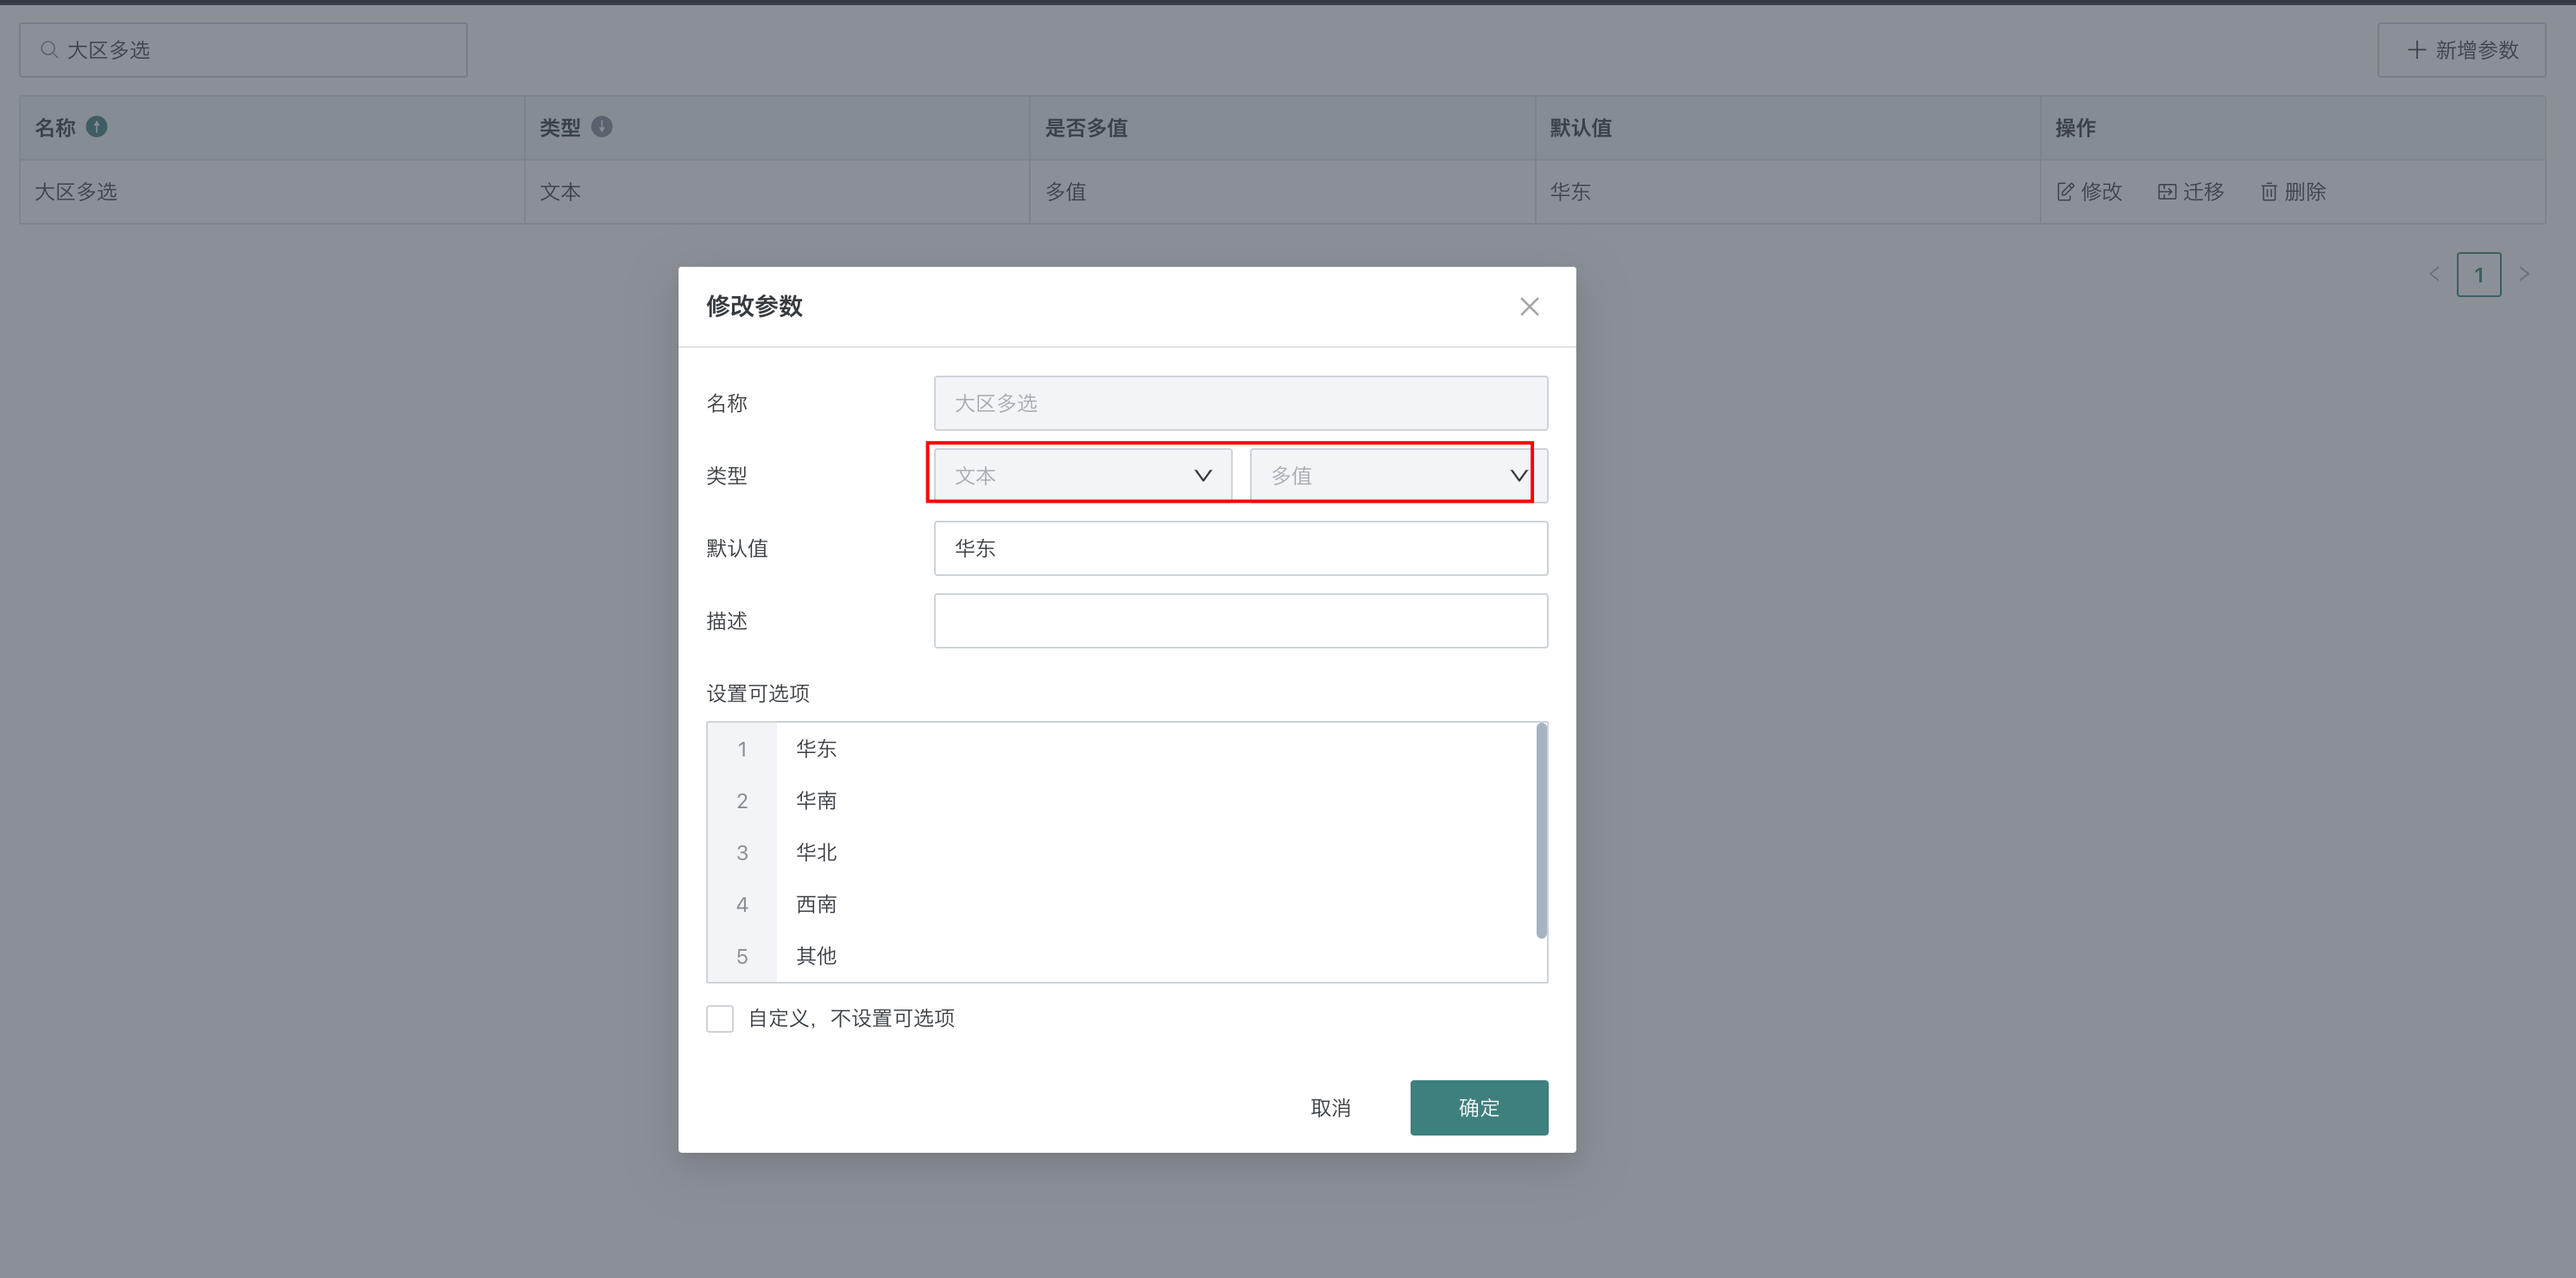Viewport: 2576px width, 1278px height.
Task: Click 迁移 link in 大区多选 row
Action: point(2191,191)
